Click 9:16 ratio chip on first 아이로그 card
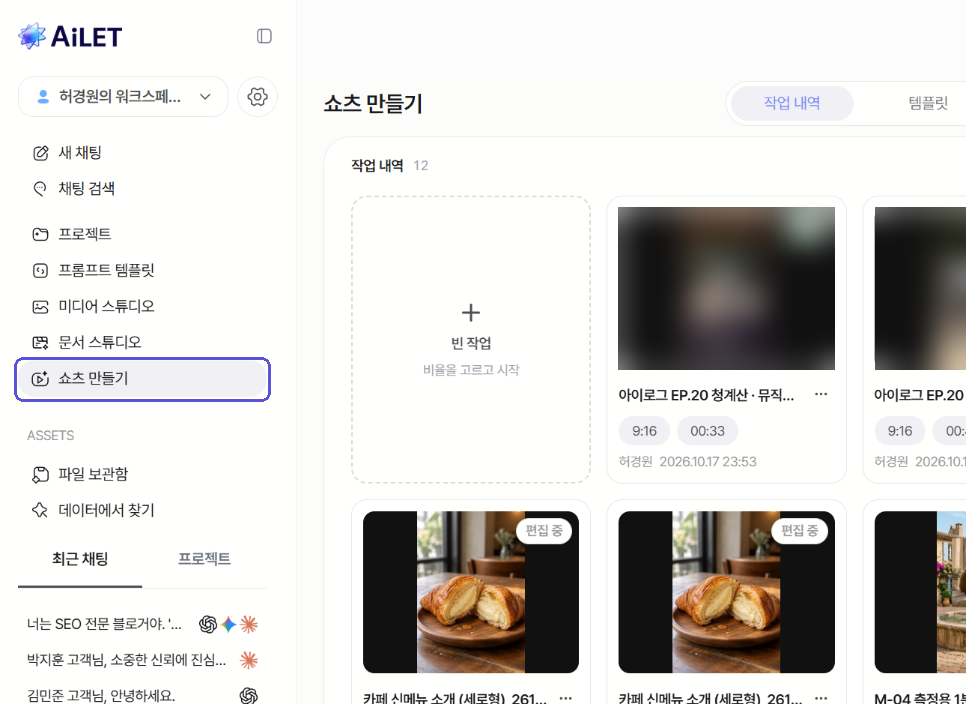The image size is (966, 704). click(644, 431)
